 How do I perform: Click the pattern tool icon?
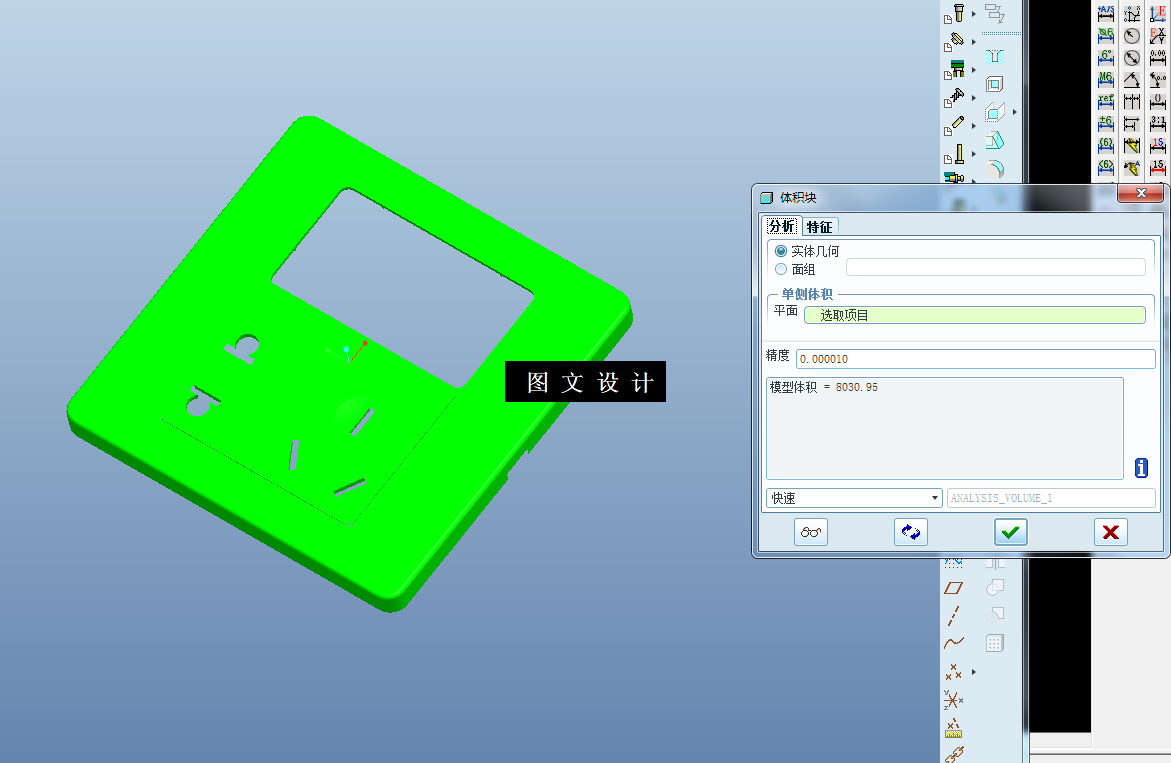pyautogui.click(x=994, y=644)
